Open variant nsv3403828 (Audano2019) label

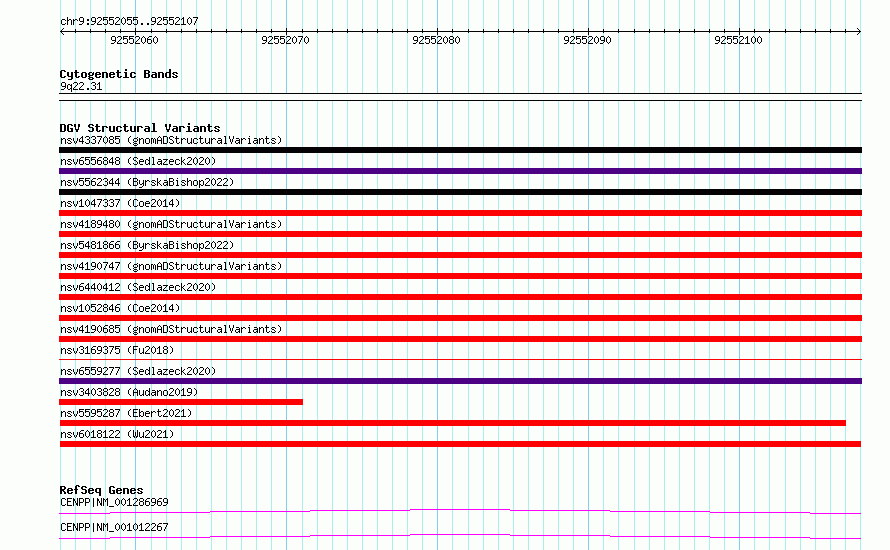click(x=129, y=392)
